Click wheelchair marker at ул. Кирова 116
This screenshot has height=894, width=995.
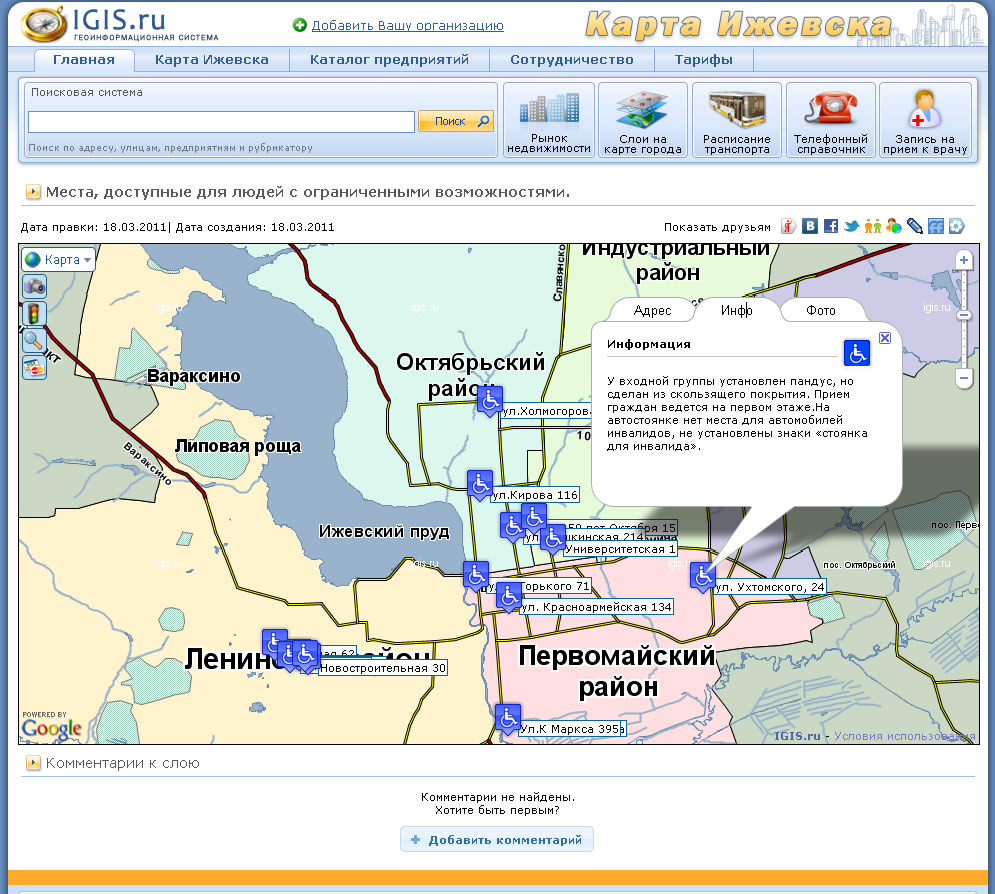[x=480, y=484]
